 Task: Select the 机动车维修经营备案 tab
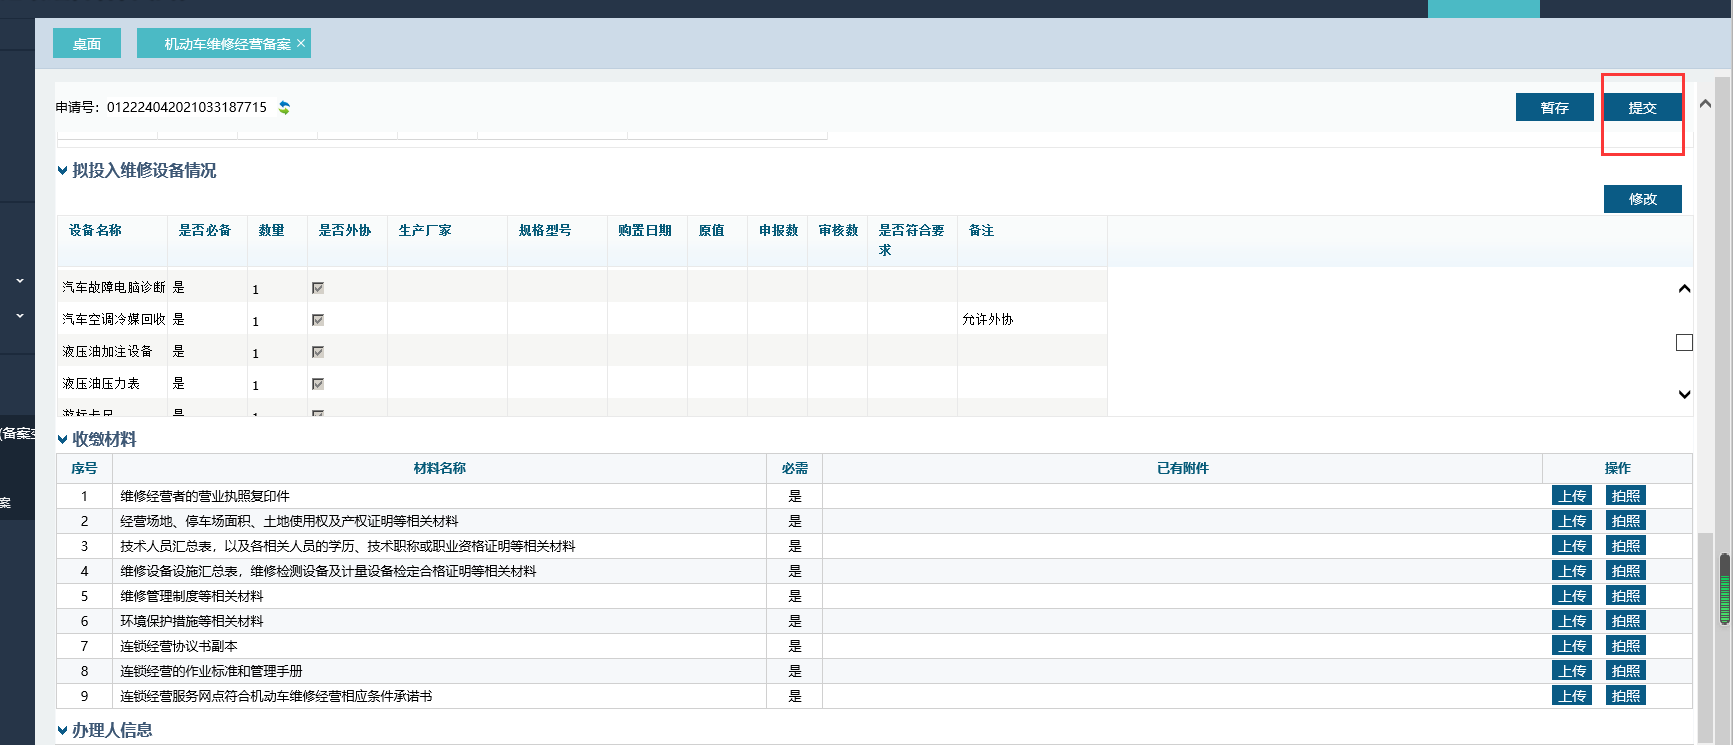227,44
